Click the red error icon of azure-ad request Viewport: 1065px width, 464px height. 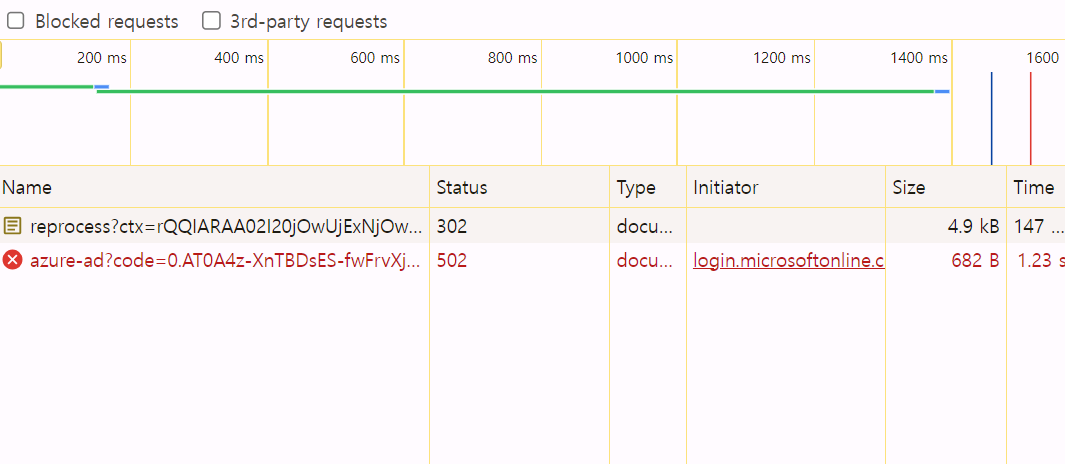click(x=12, y=260)
